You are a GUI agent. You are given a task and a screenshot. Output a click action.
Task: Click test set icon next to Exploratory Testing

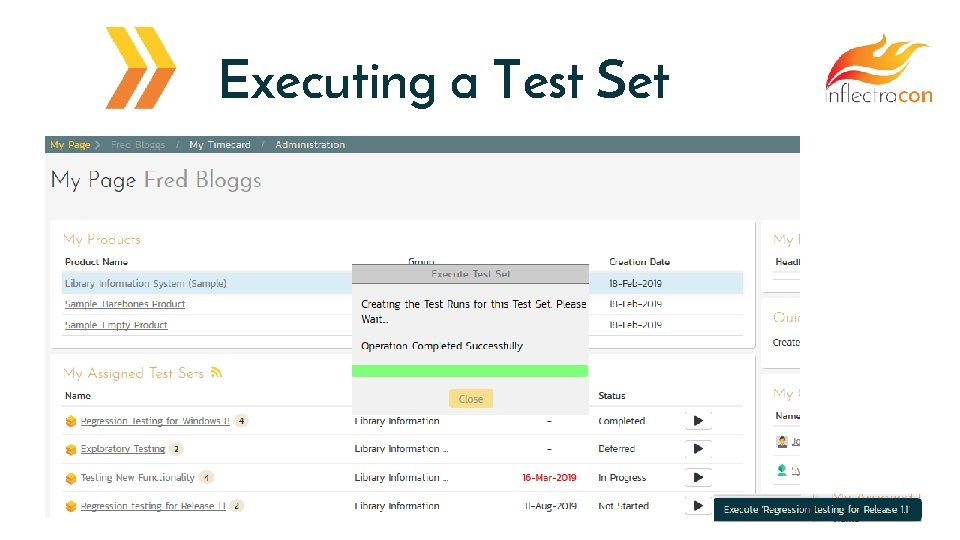point(71,450)
